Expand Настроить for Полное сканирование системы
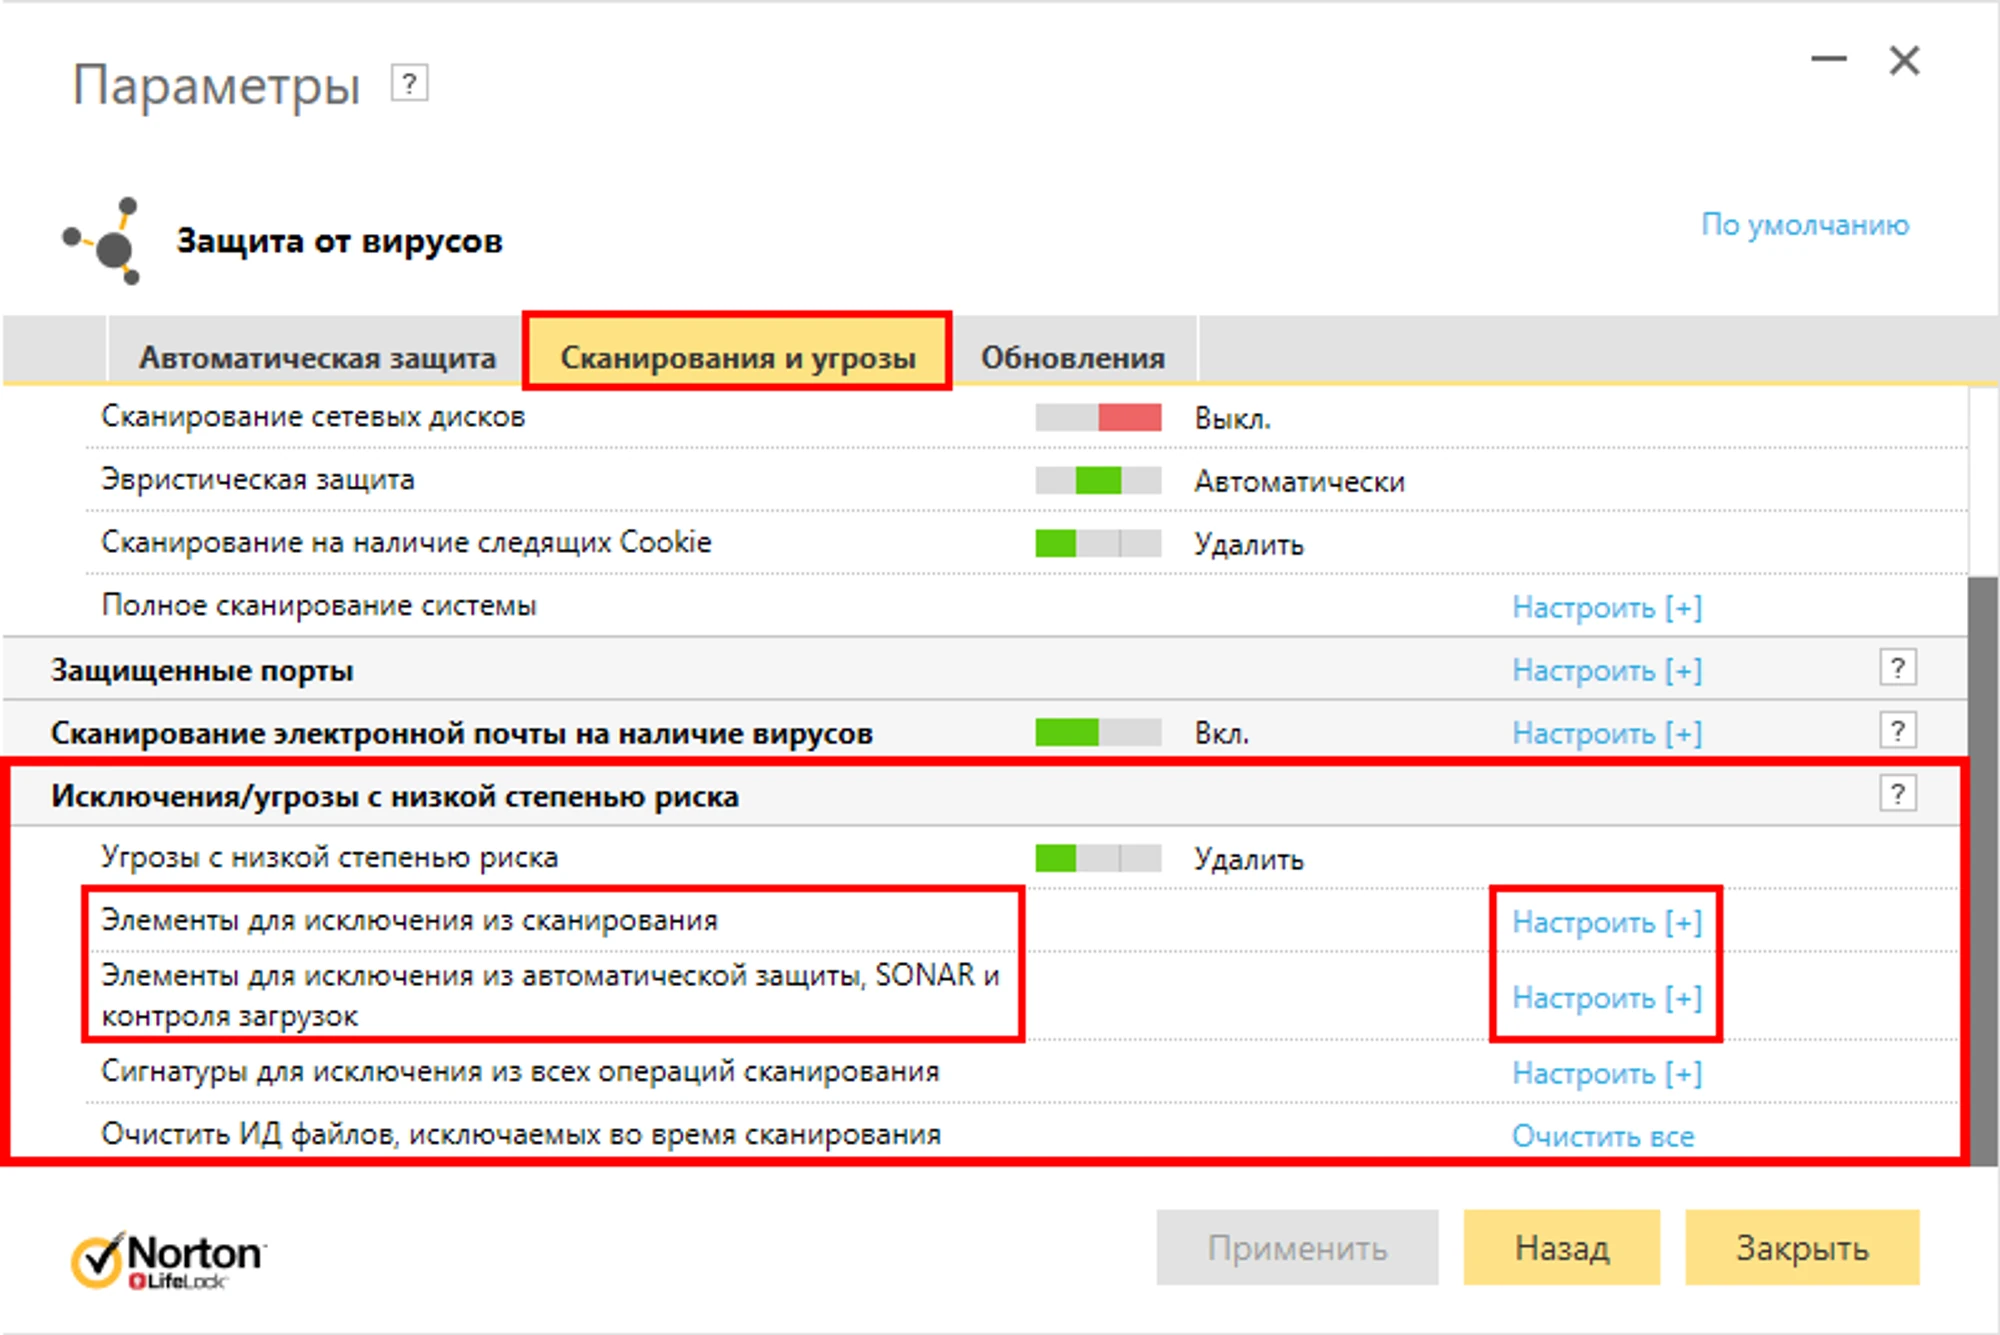 pyautogui.click(x=1606, y=607)
